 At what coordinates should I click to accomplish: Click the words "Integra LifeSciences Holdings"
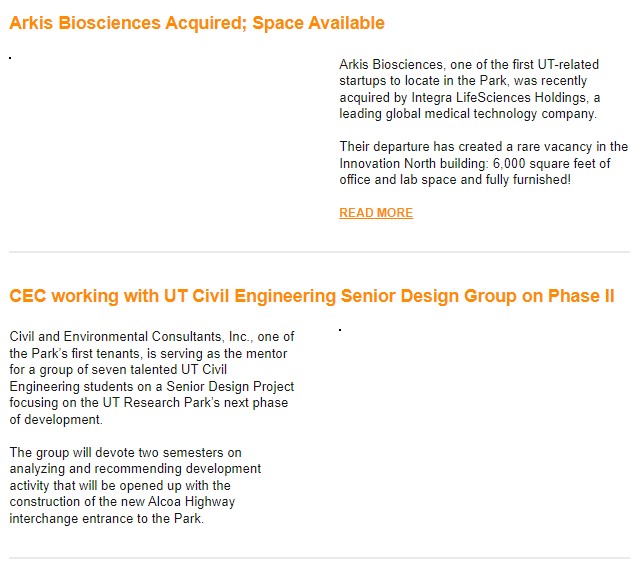(499, 97)
